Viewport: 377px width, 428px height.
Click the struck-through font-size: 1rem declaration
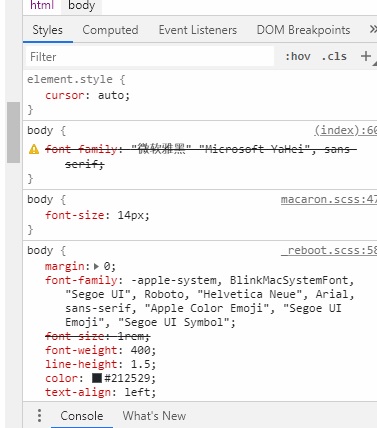tap(97, 336)
